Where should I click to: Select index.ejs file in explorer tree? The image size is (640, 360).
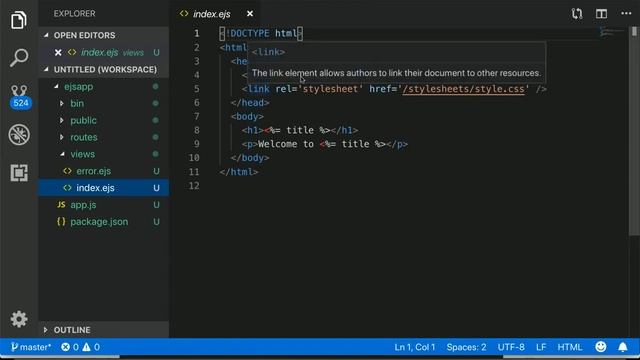pyautogui.click(x=104, y=188)
